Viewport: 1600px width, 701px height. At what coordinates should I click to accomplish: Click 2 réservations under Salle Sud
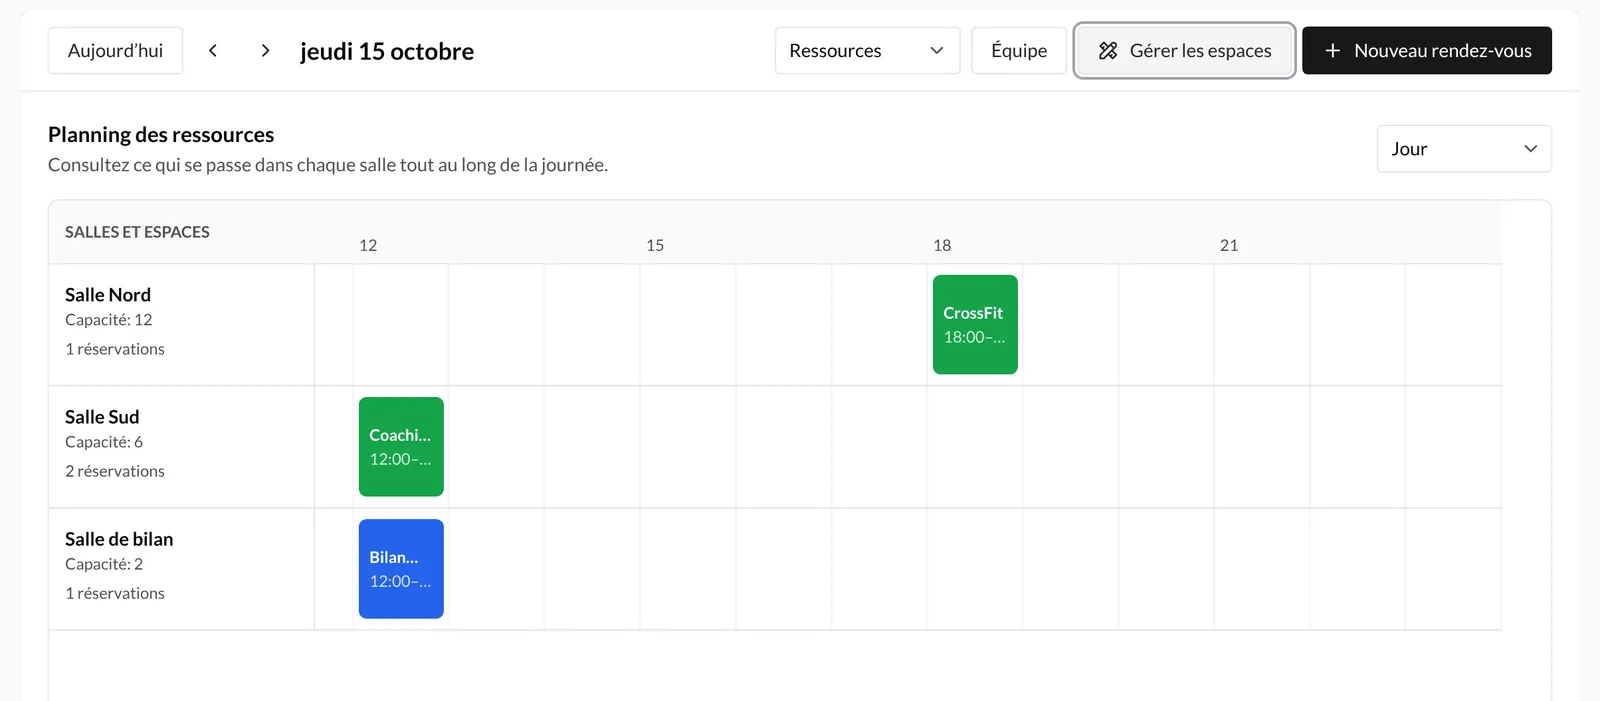115,471
